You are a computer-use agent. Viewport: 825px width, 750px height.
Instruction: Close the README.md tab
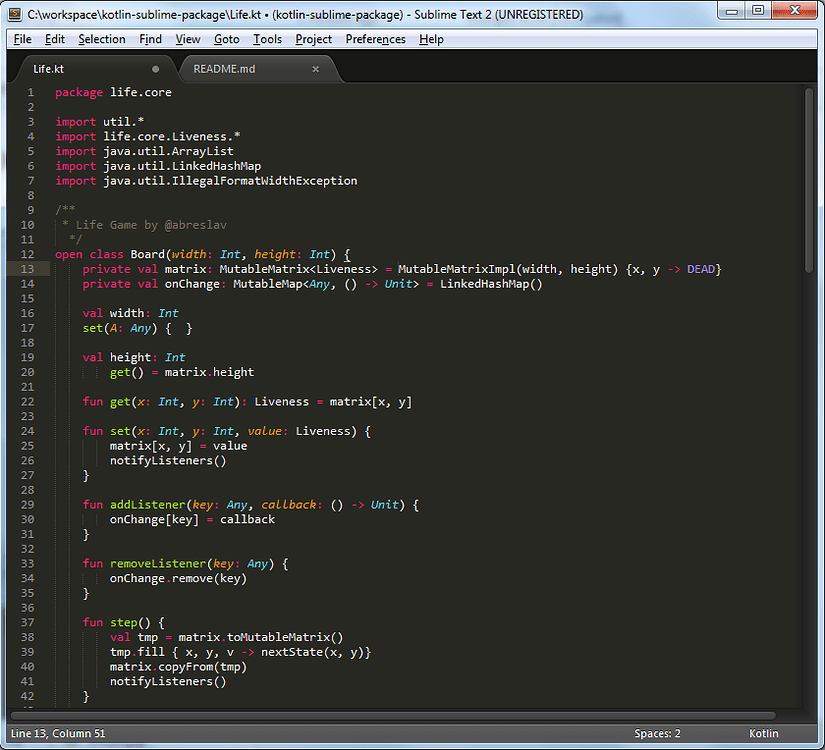tap(315, 68)
